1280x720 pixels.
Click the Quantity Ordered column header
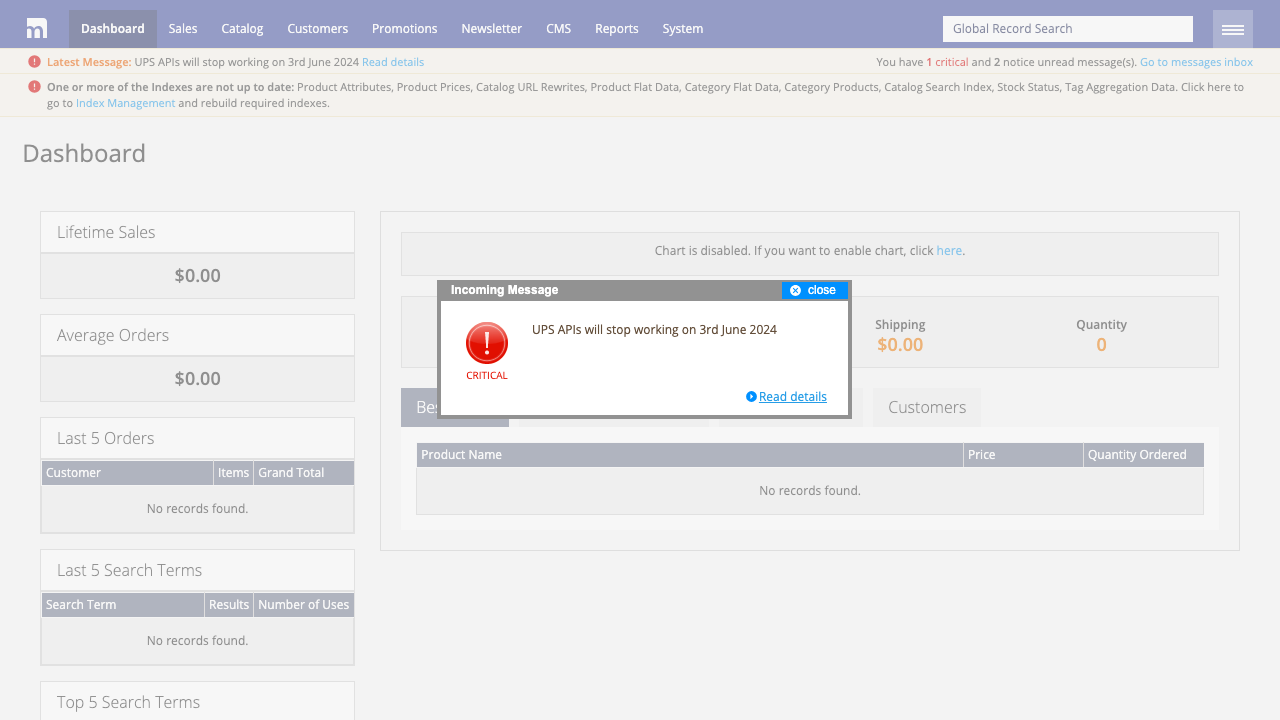[1143, 455]
